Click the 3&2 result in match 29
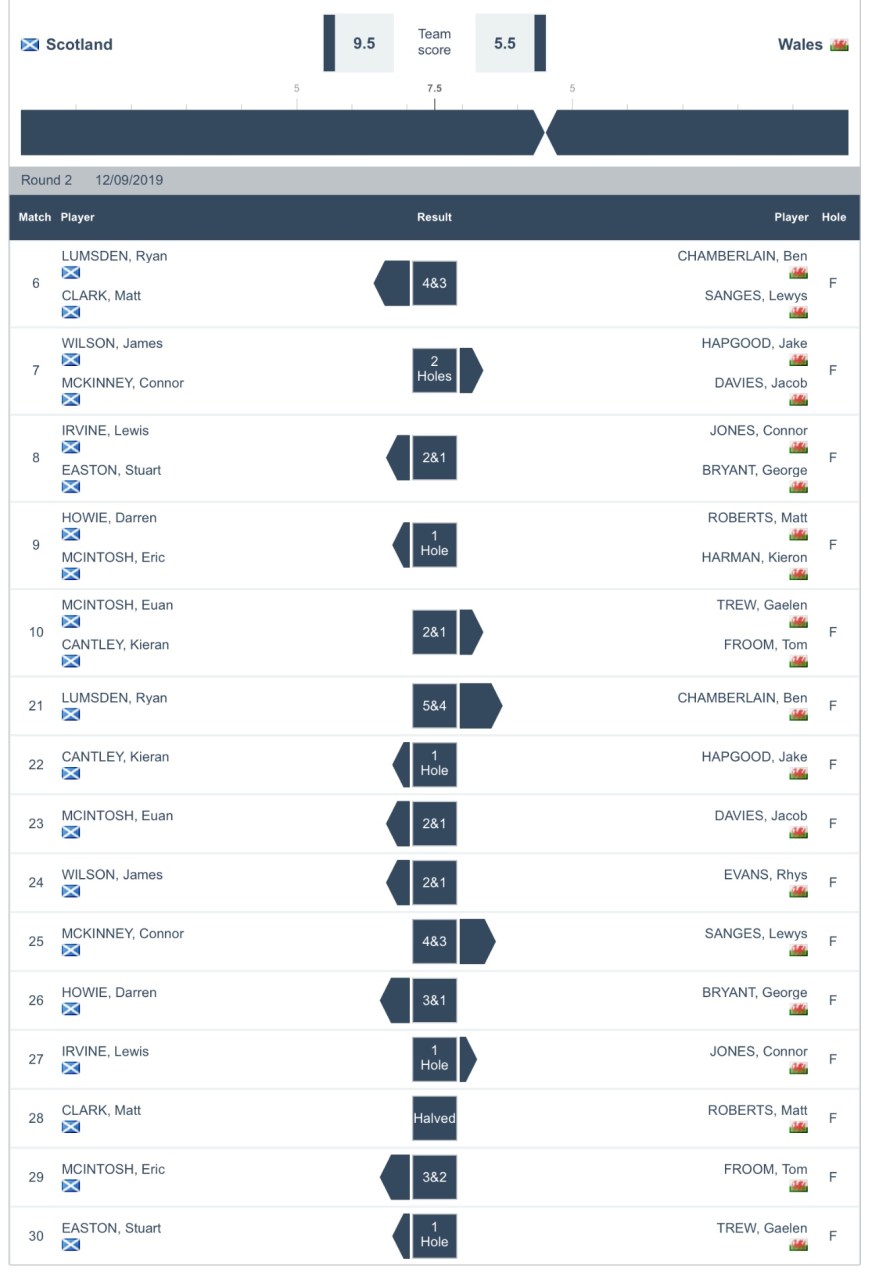 click(434, 1177)
